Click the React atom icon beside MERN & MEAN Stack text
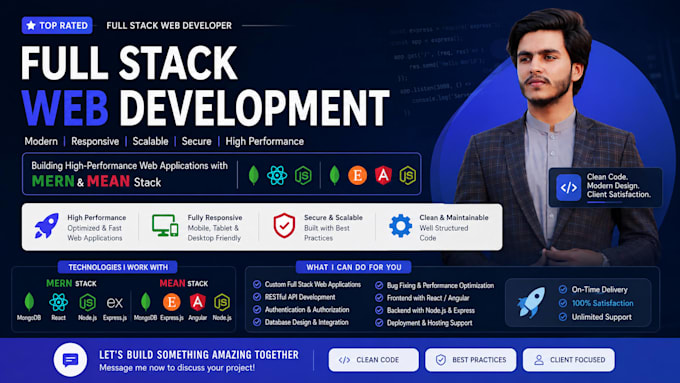 [277, 175]
